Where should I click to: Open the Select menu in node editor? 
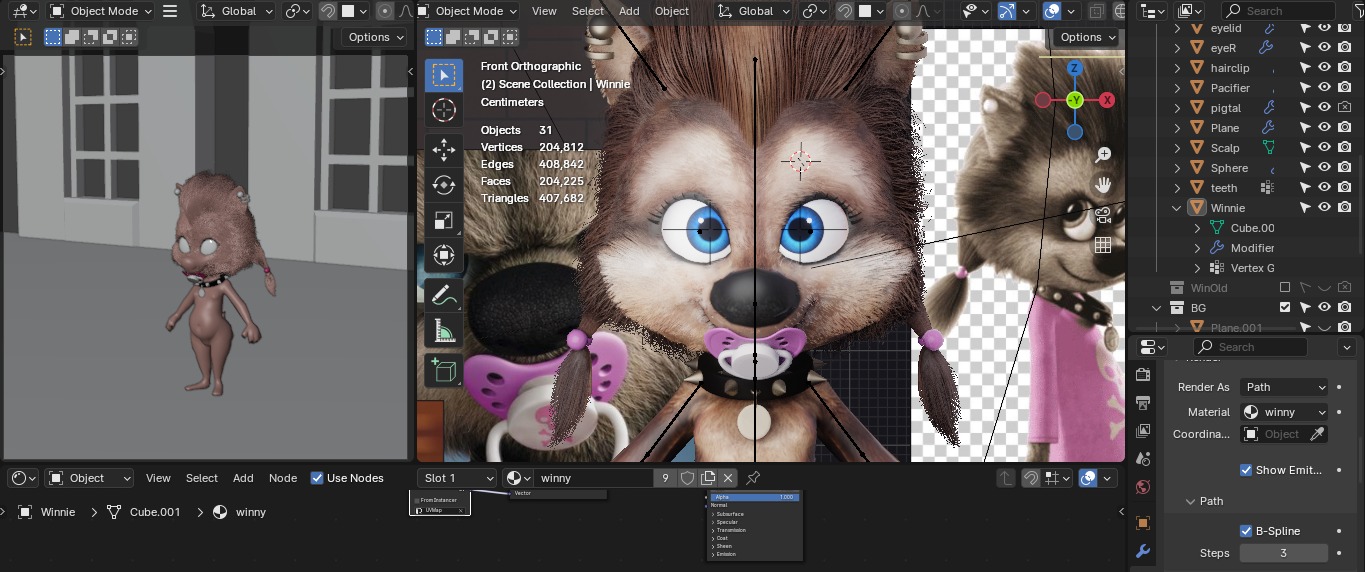[201, 478]
